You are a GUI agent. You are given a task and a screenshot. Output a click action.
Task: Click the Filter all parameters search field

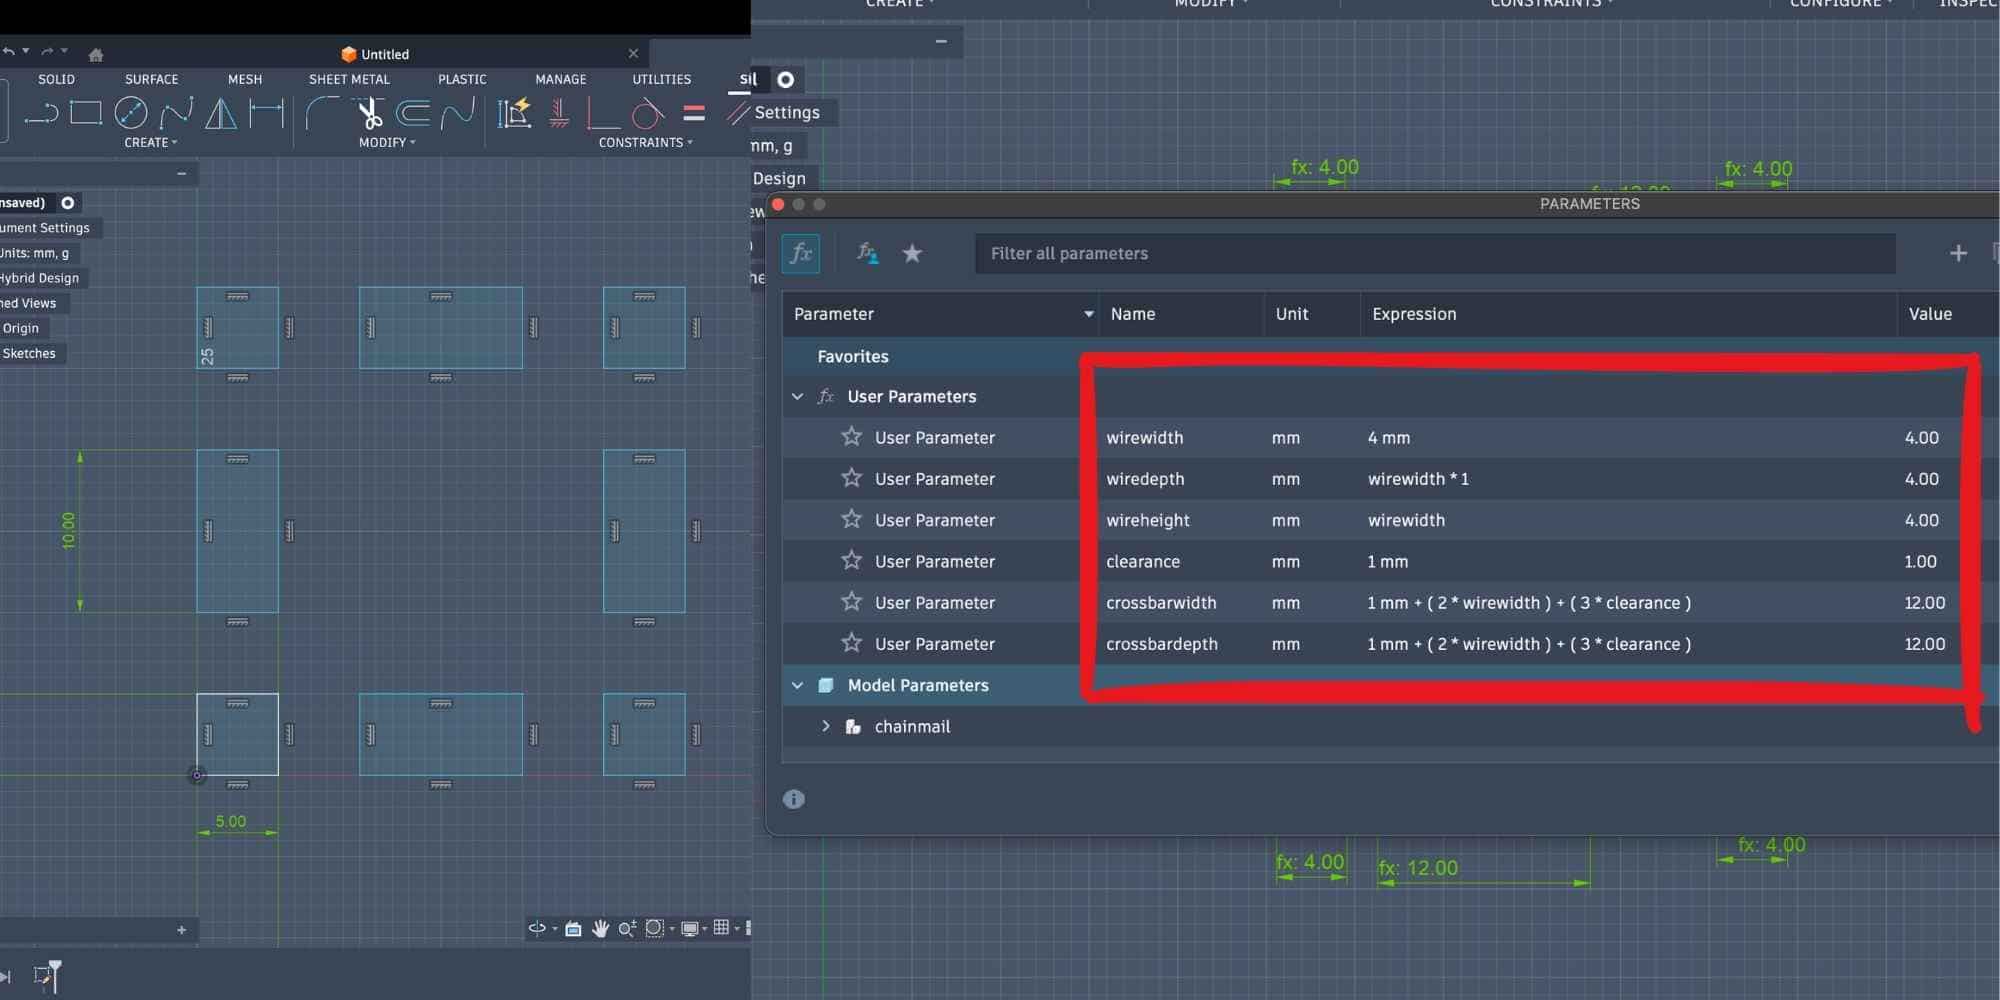[x=1435, y=254]
